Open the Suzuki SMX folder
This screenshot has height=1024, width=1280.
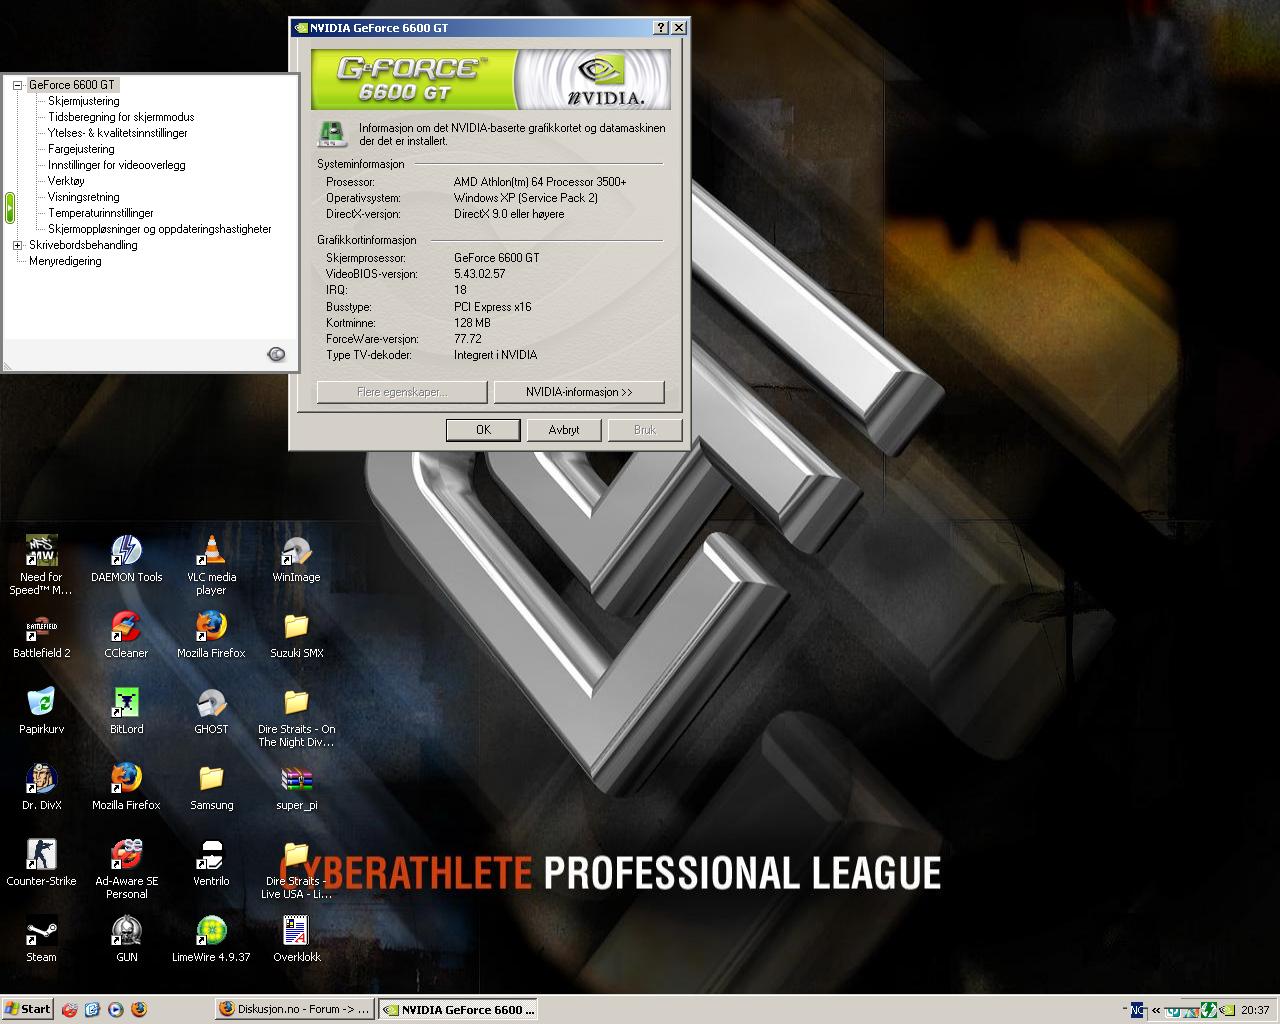(x=296, y=634)
